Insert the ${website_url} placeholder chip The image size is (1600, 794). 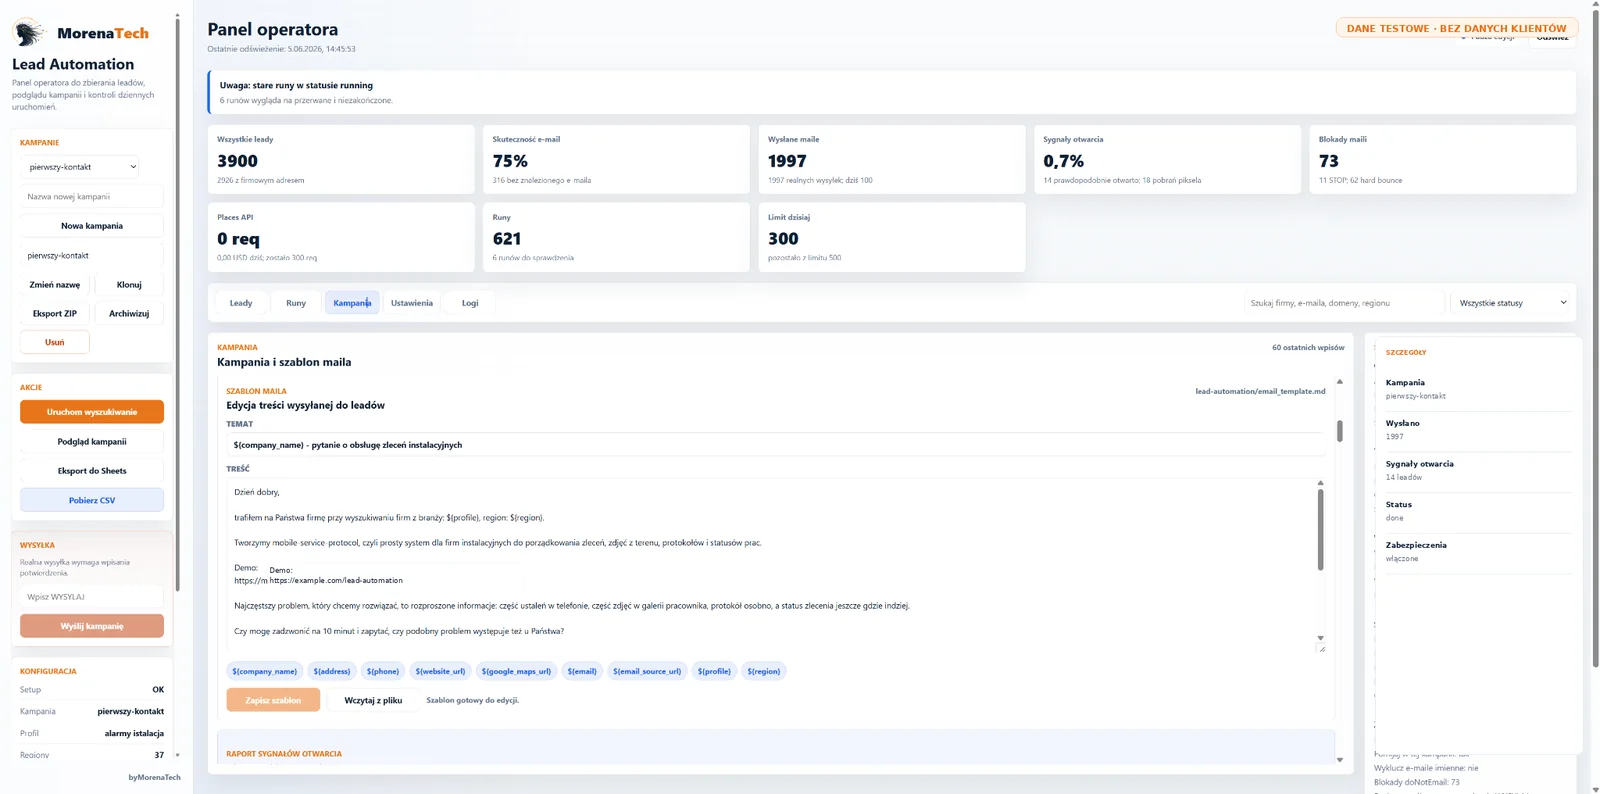(440, 671)
